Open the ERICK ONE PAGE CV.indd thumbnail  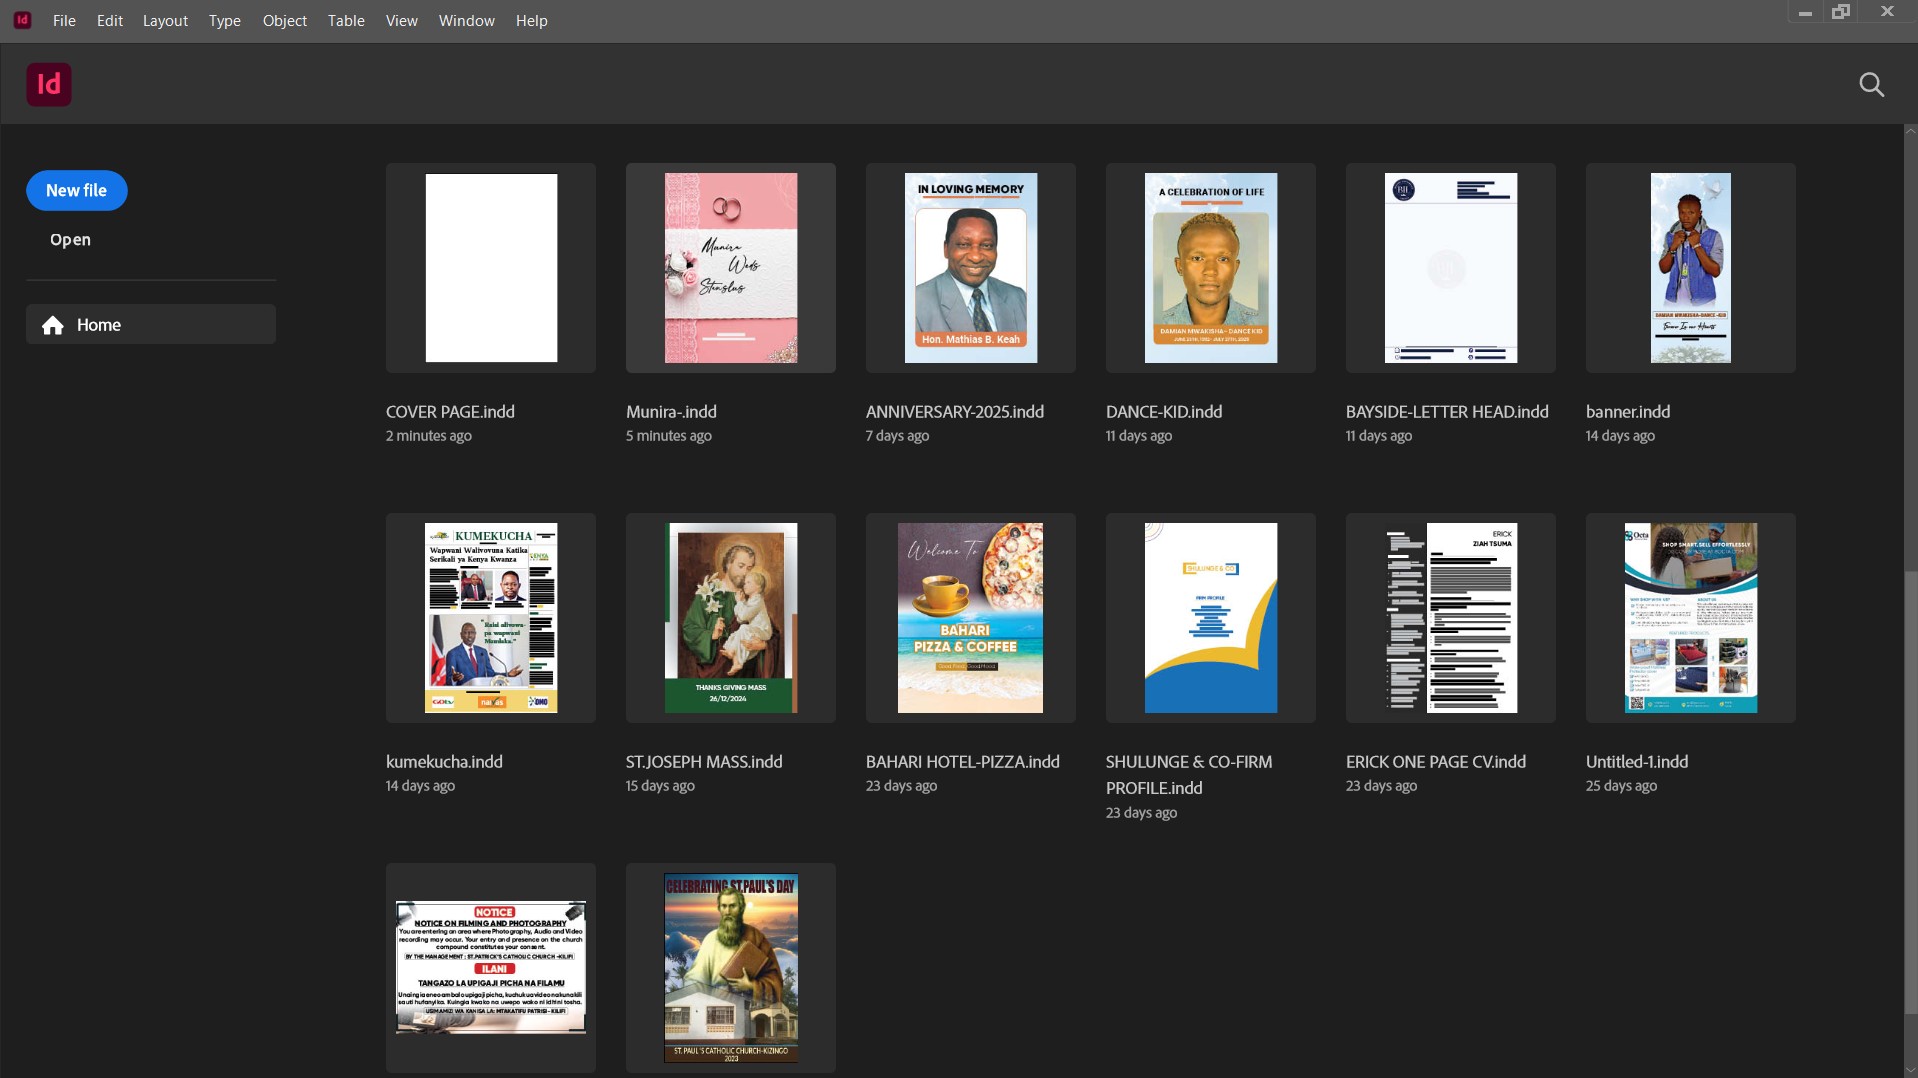click(x=1450, y=618)
